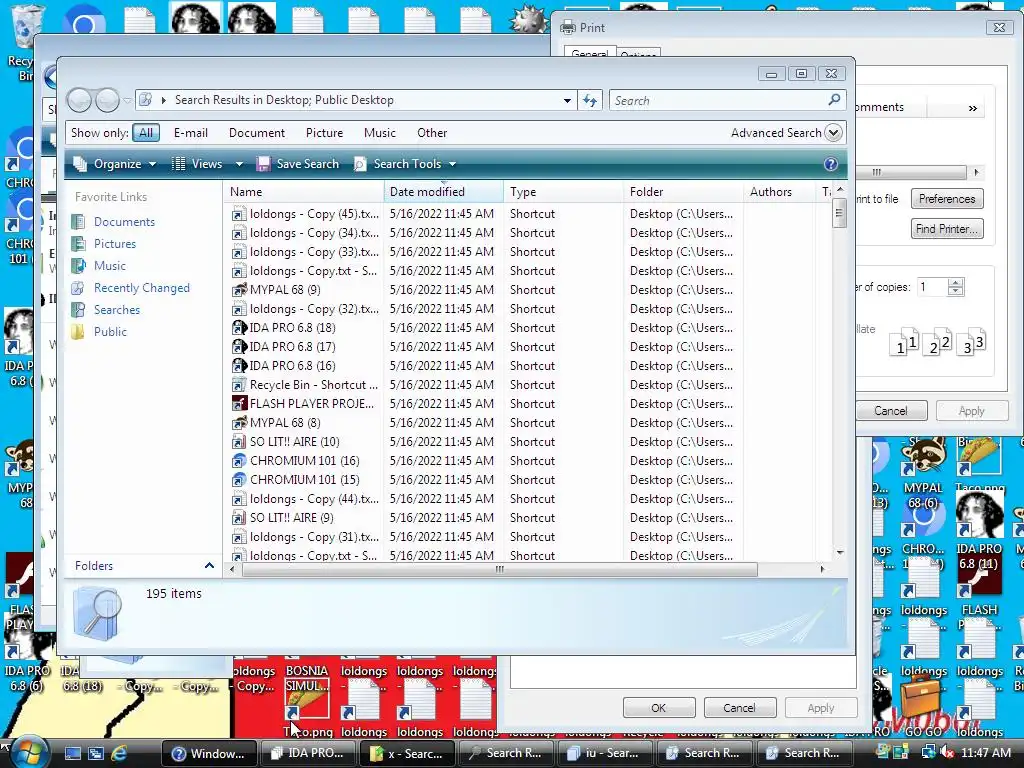Select the MYPAL 68 (9) raccoon icon
Image resolution: width=1024 pixels, height=768 pixels.
pyautogui.click(x=240, y=290)
